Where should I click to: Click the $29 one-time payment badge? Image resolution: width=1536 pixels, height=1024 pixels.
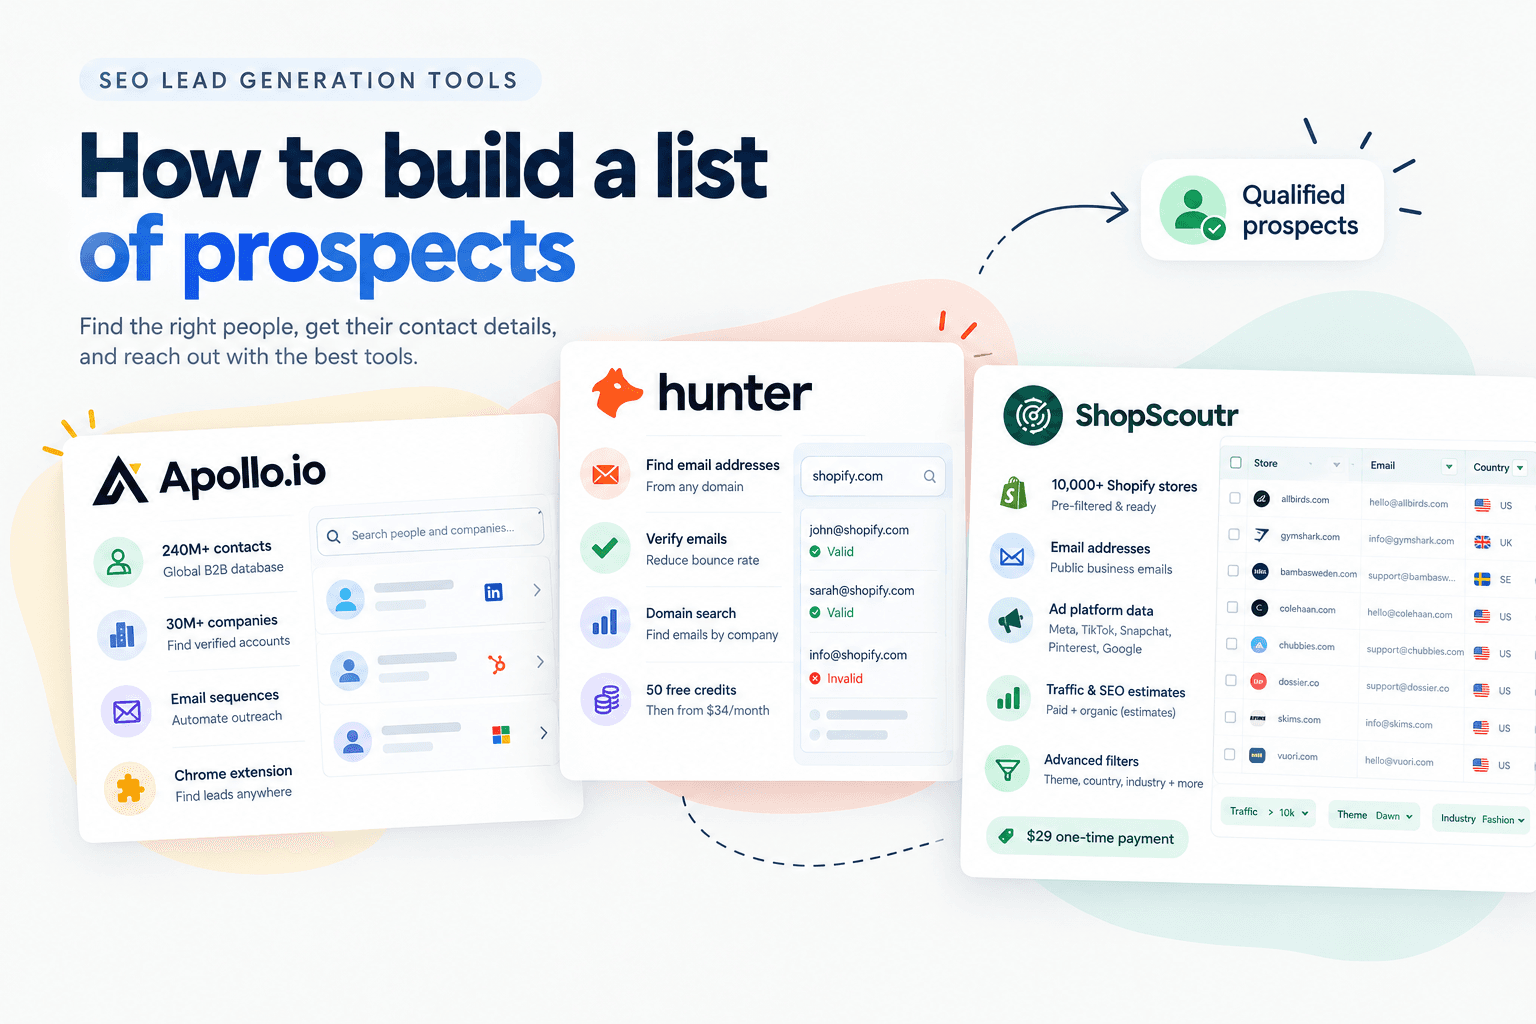1087,837
